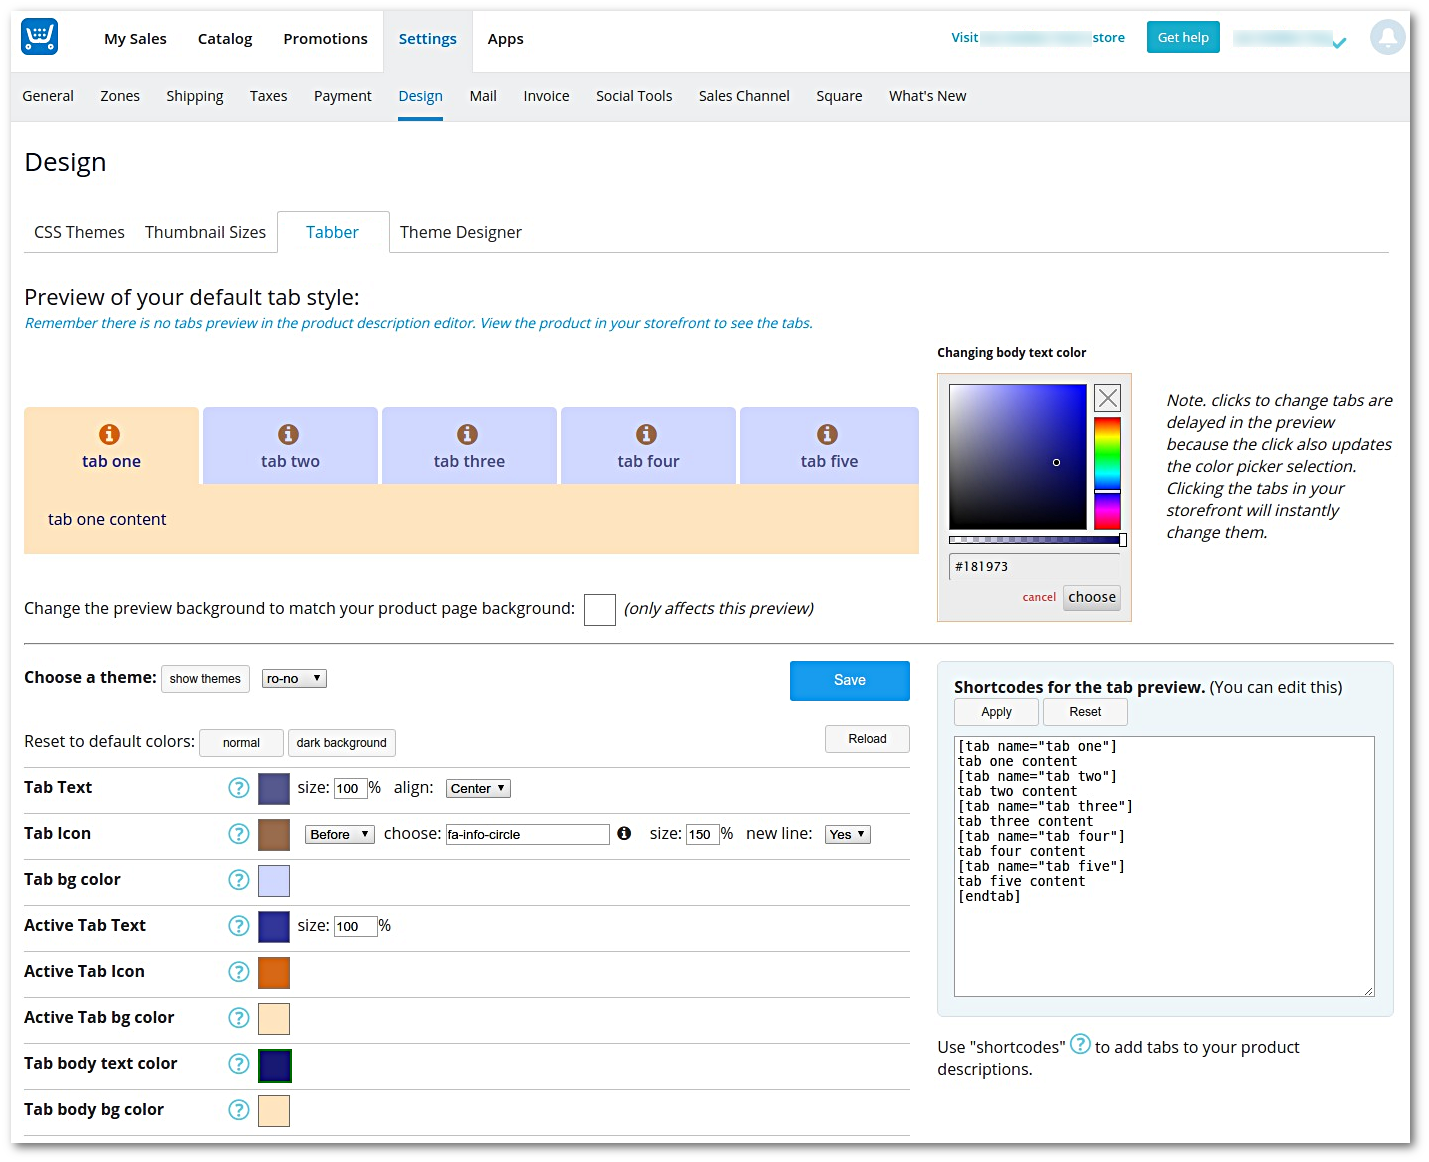
Task: Expand the Center align dropdown
Action: (x=478, y=789)
